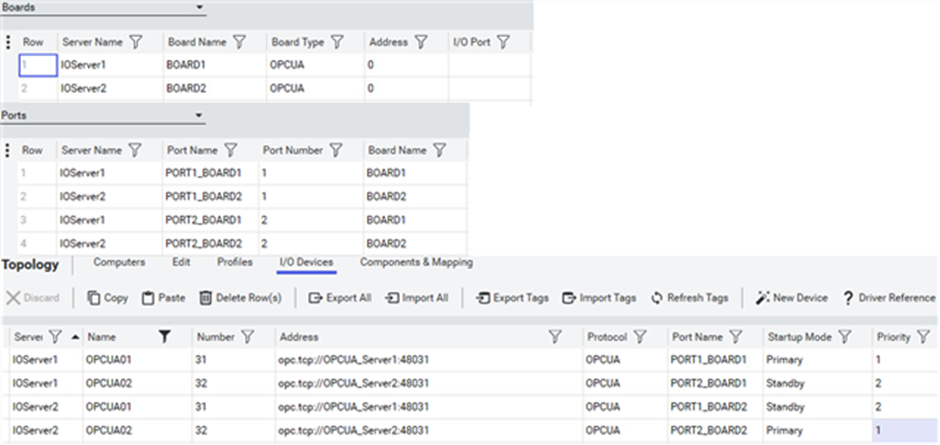Click the Delete Row(s) button
This screenshot has height=445, width=940.
240,298
